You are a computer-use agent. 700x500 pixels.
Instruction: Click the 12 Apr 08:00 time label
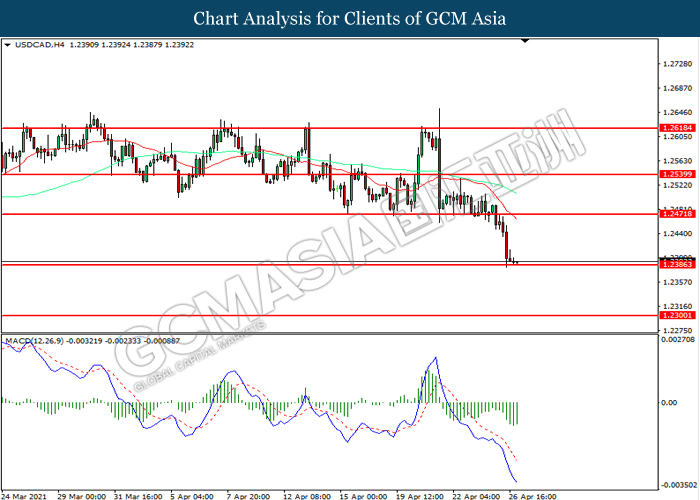307,496
